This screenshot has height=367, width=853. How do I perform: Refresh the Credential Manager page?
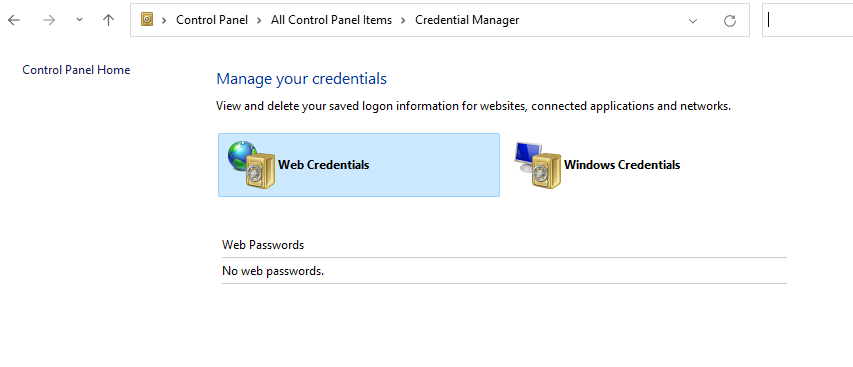tap(730, 21)
